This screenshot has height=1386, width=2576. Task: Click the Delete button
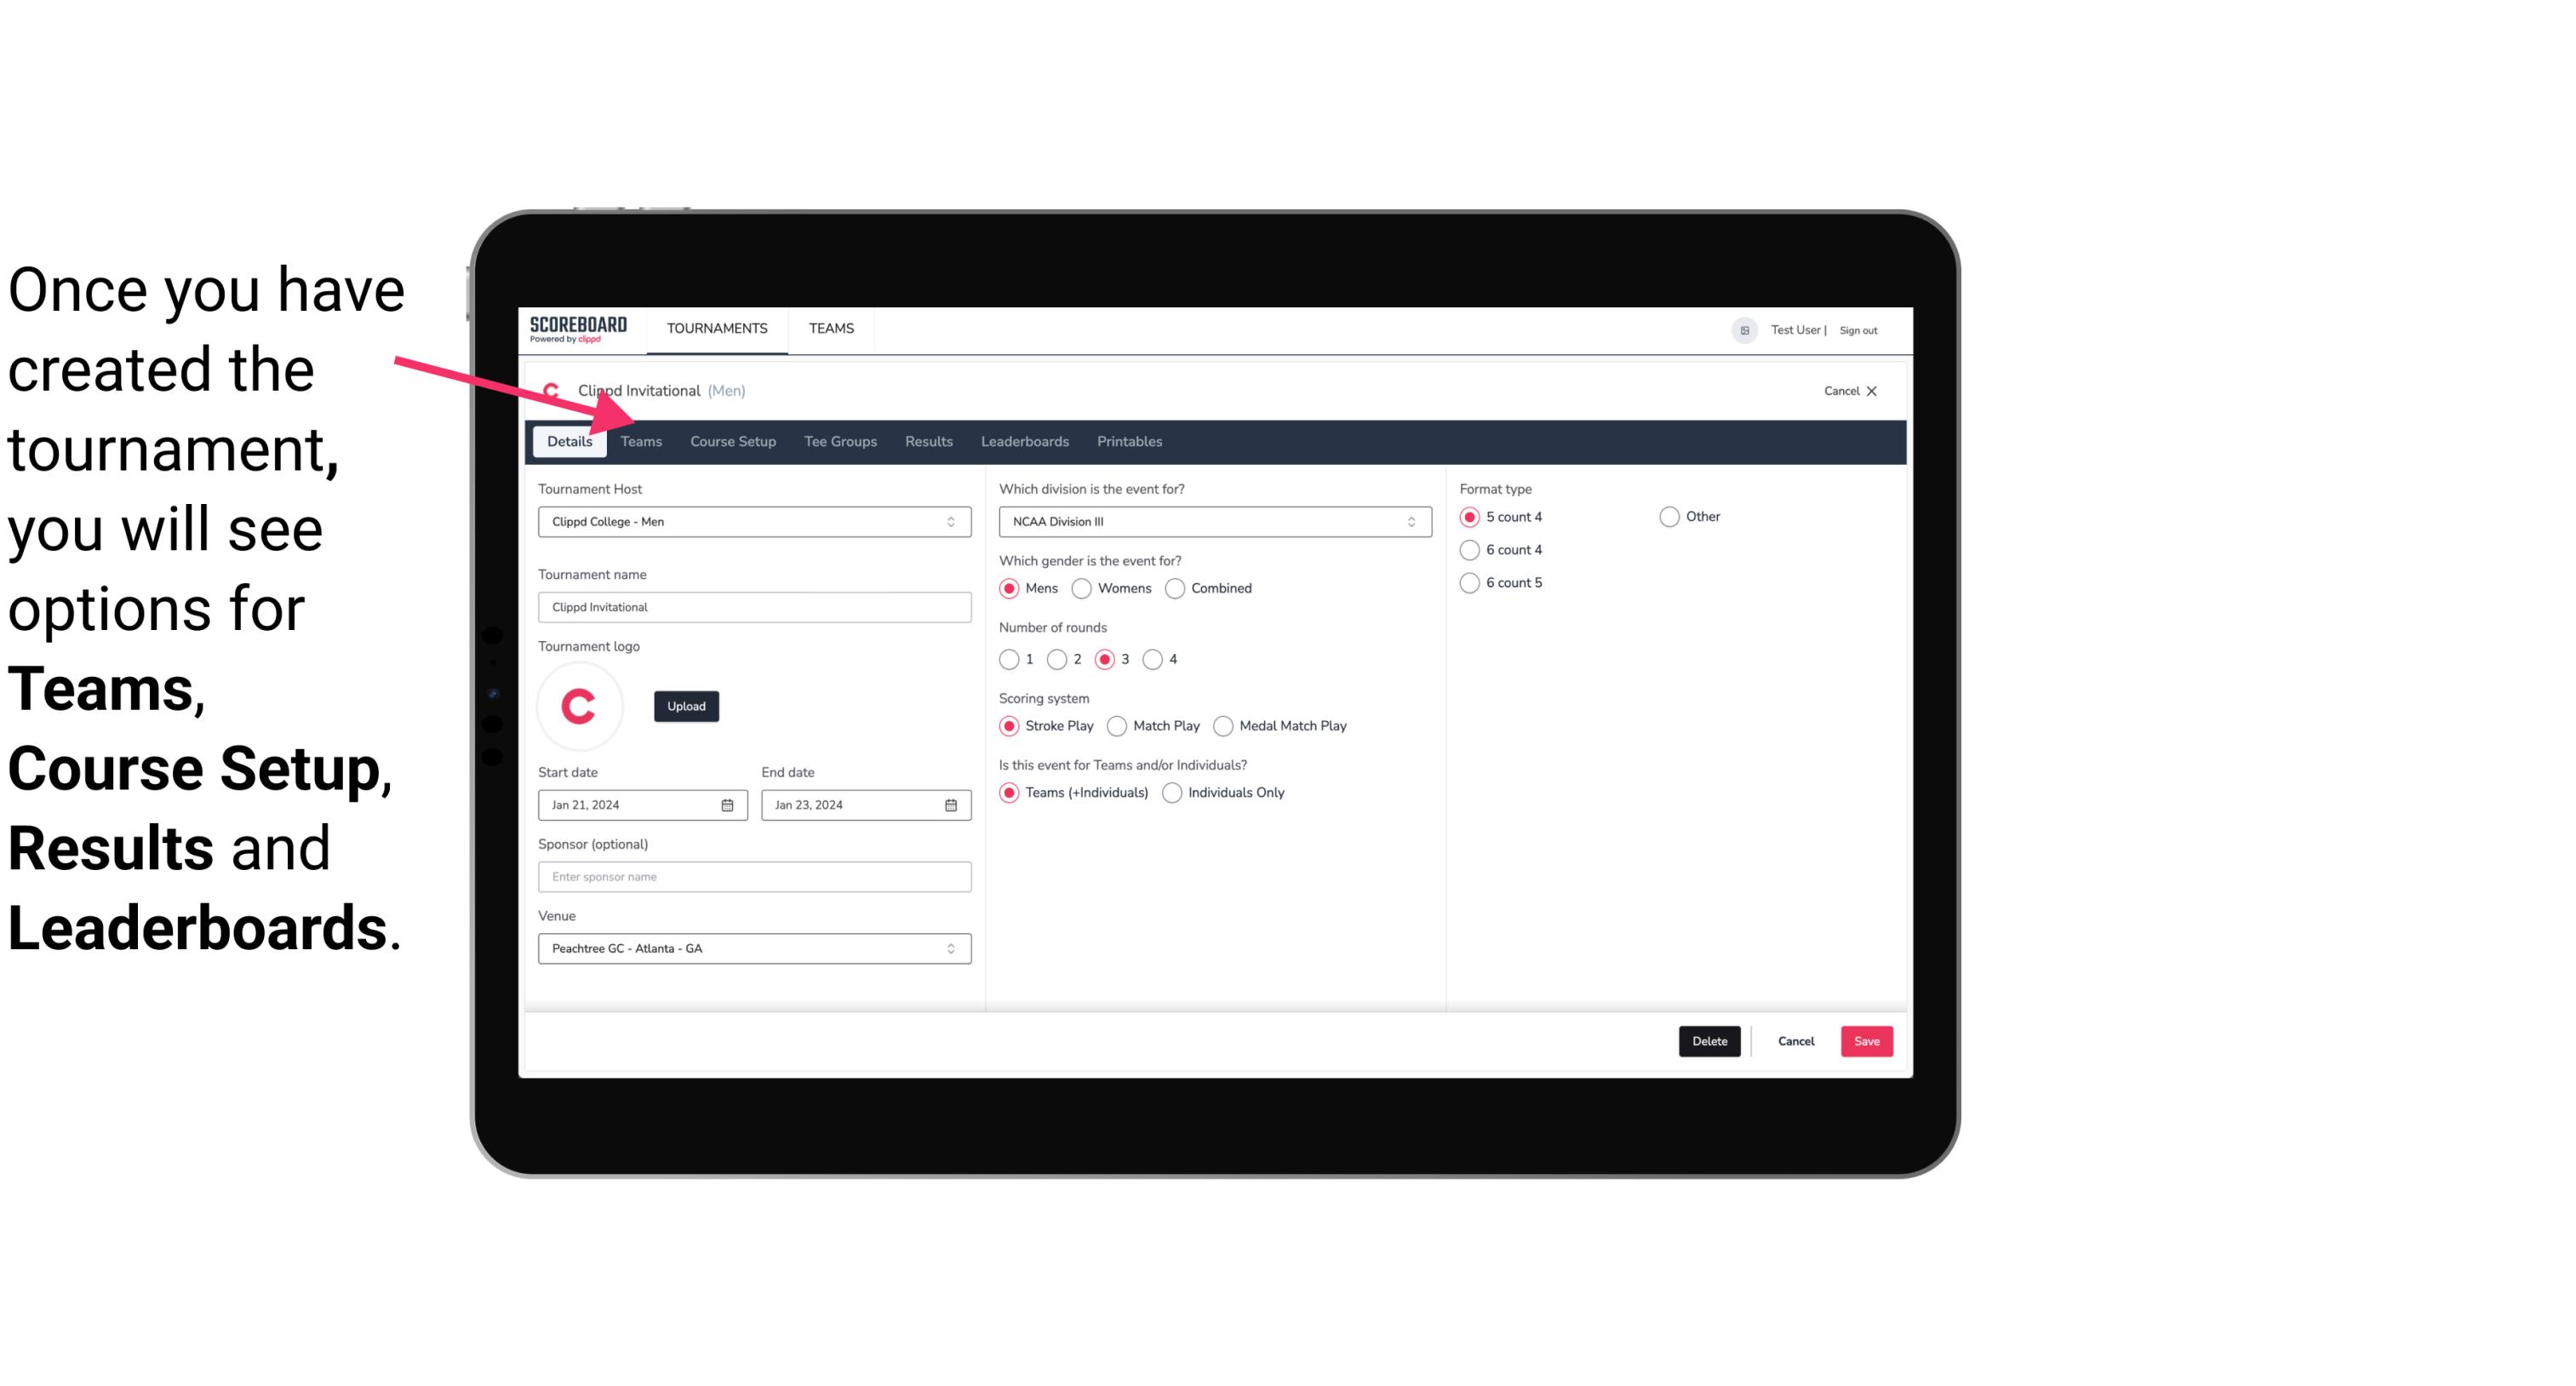click(x=1709, y=1039)
